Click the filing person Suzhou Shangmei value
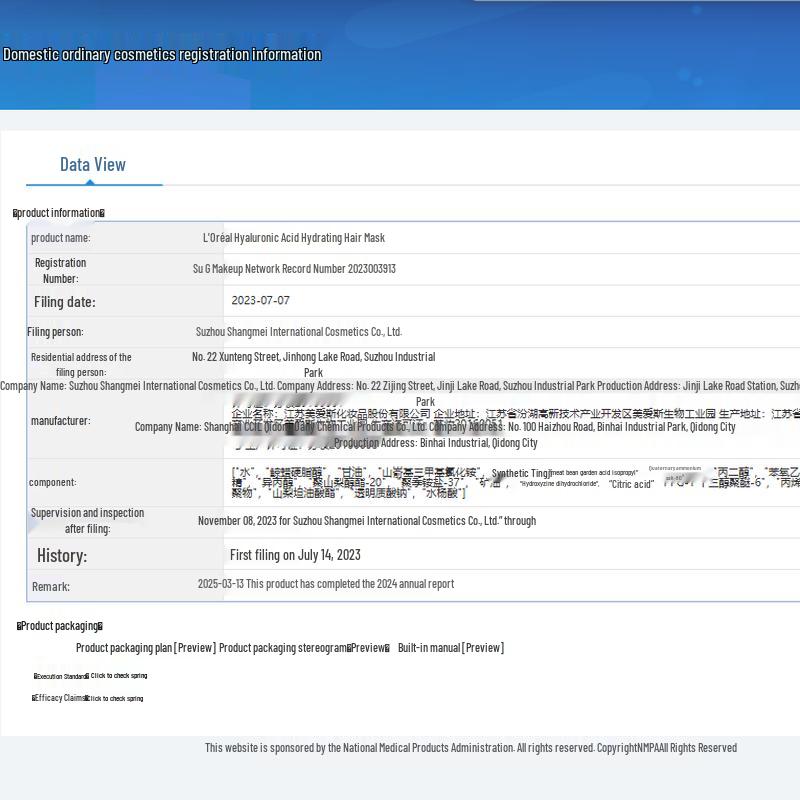 (298, 332)
